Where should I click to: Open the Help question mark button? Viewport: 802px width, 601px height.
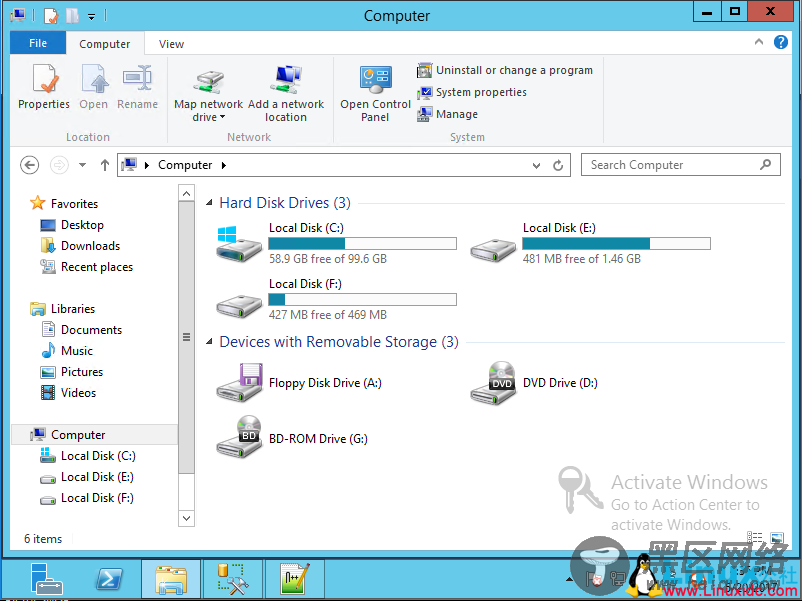click(x=781, y=42)
